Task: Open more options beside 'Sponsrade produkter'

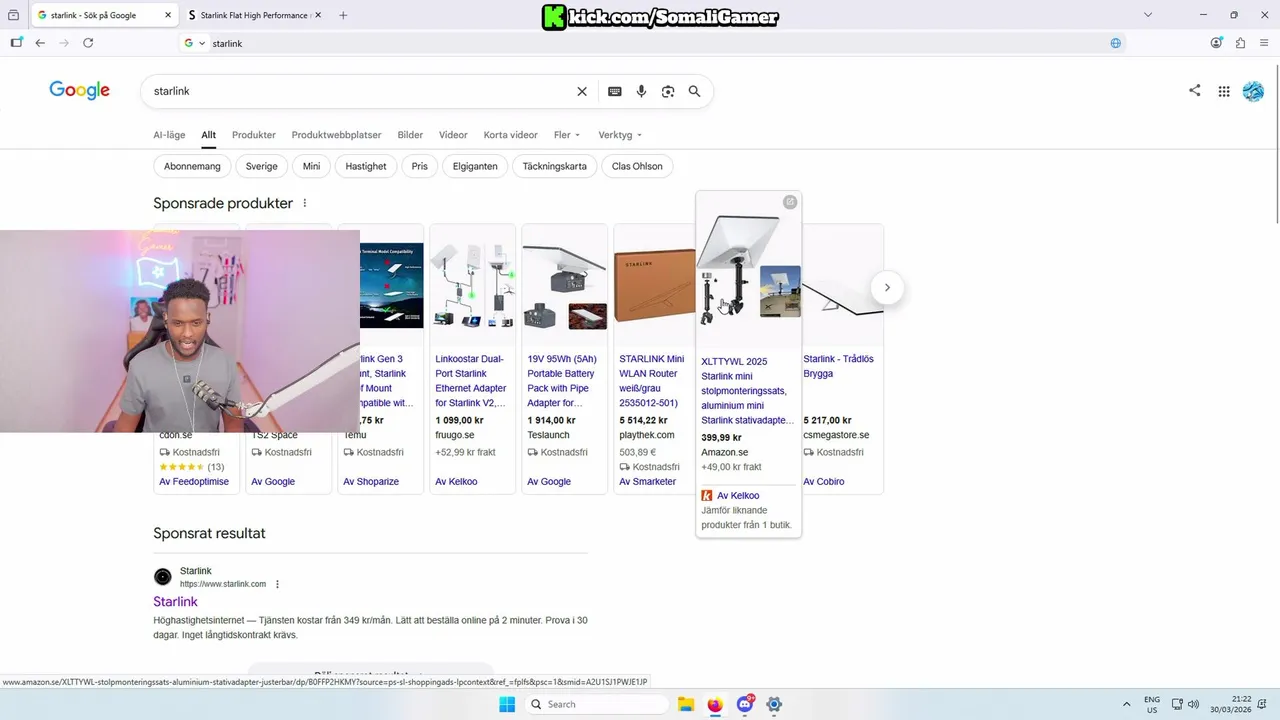Action: pyautogui.click(x=305, y=203)
